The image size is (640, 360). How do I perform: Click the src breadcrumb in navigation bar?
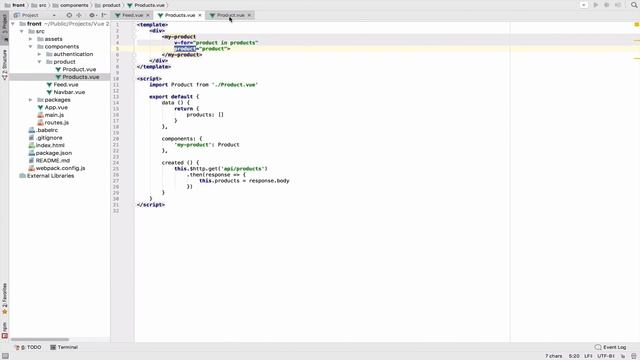click(x=39, y=5)
